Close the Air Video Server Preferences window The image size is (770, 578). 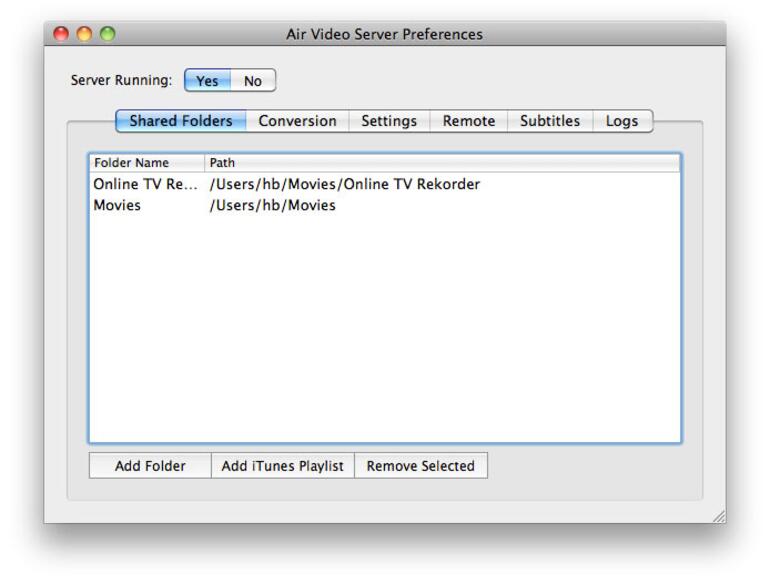tap(61, 34)
